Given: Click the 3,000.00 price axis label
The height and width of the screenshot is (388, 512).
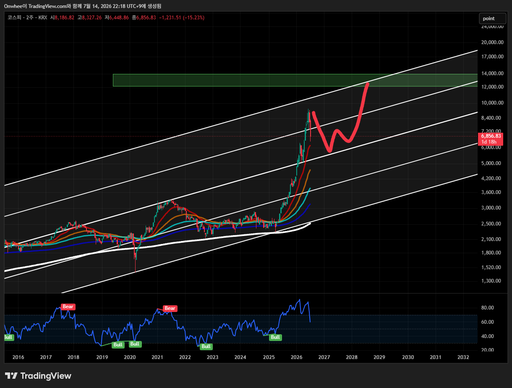Looking at the screenshot, I should (491, 207).
